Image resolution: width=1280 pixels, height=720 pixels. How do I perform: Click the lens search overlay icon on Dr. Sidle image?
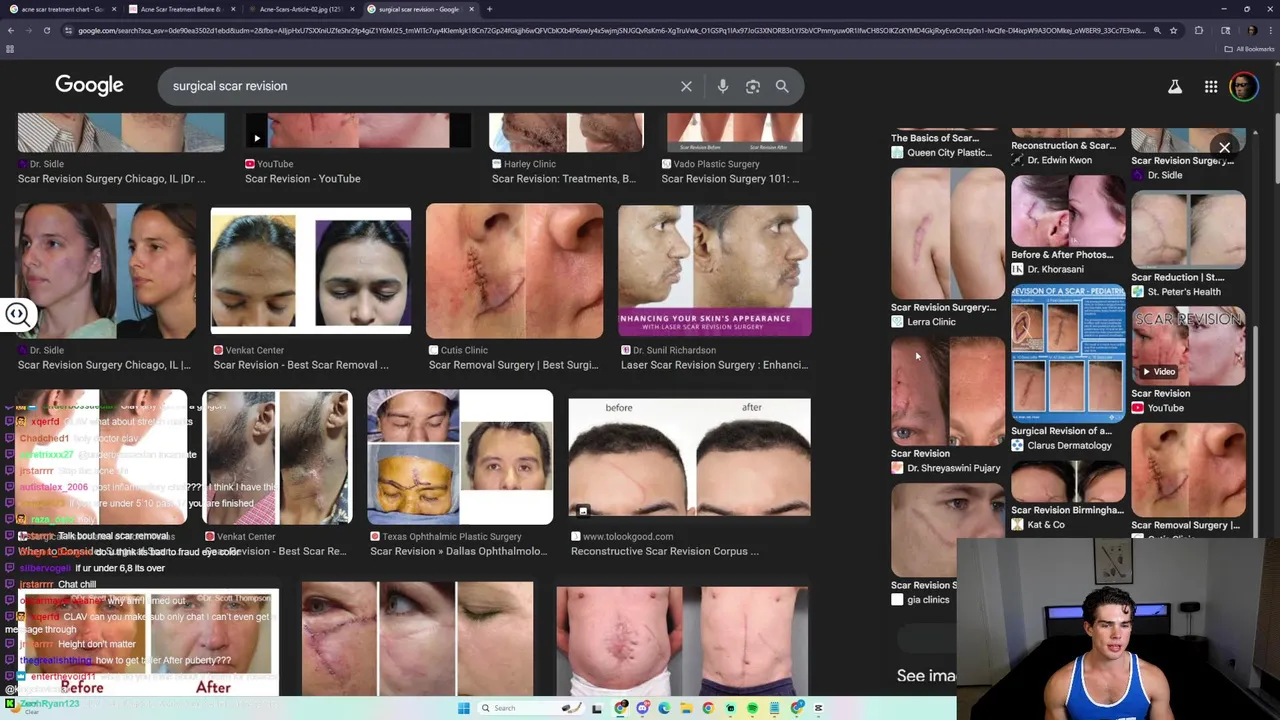(17, 314)
